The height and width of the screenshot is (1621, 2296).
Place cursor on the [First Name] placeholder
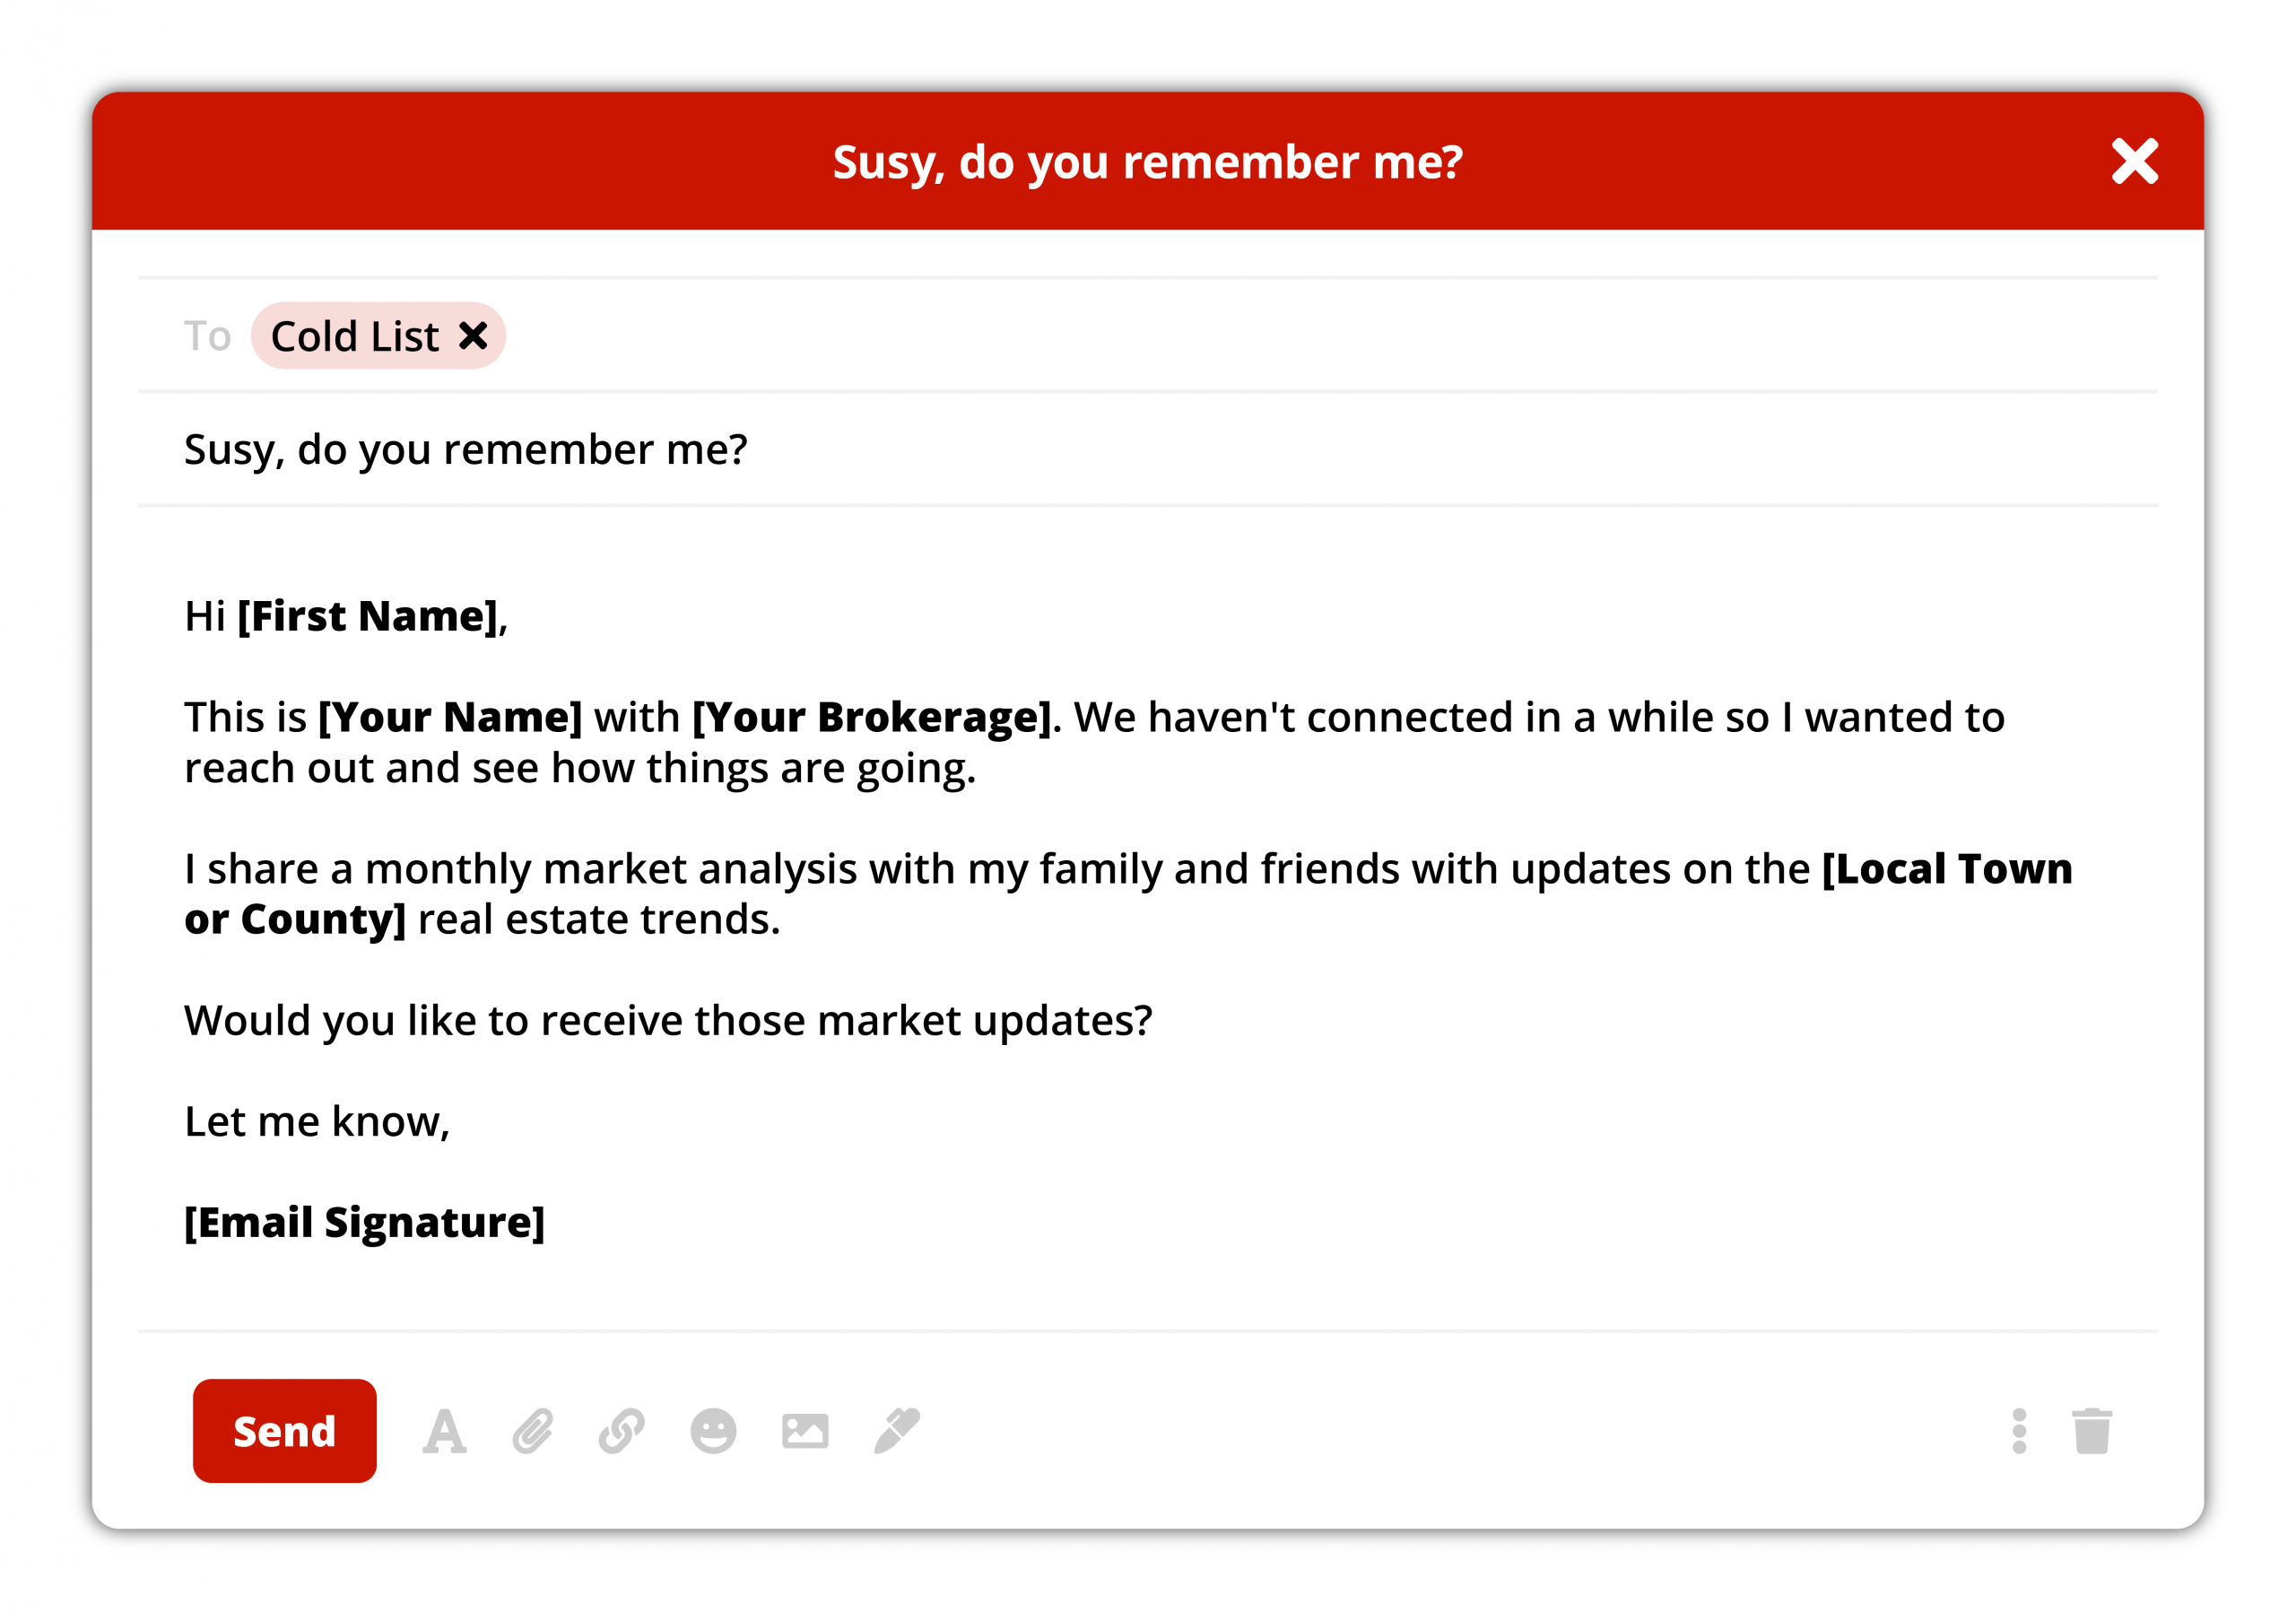click(x=367, y=617)
